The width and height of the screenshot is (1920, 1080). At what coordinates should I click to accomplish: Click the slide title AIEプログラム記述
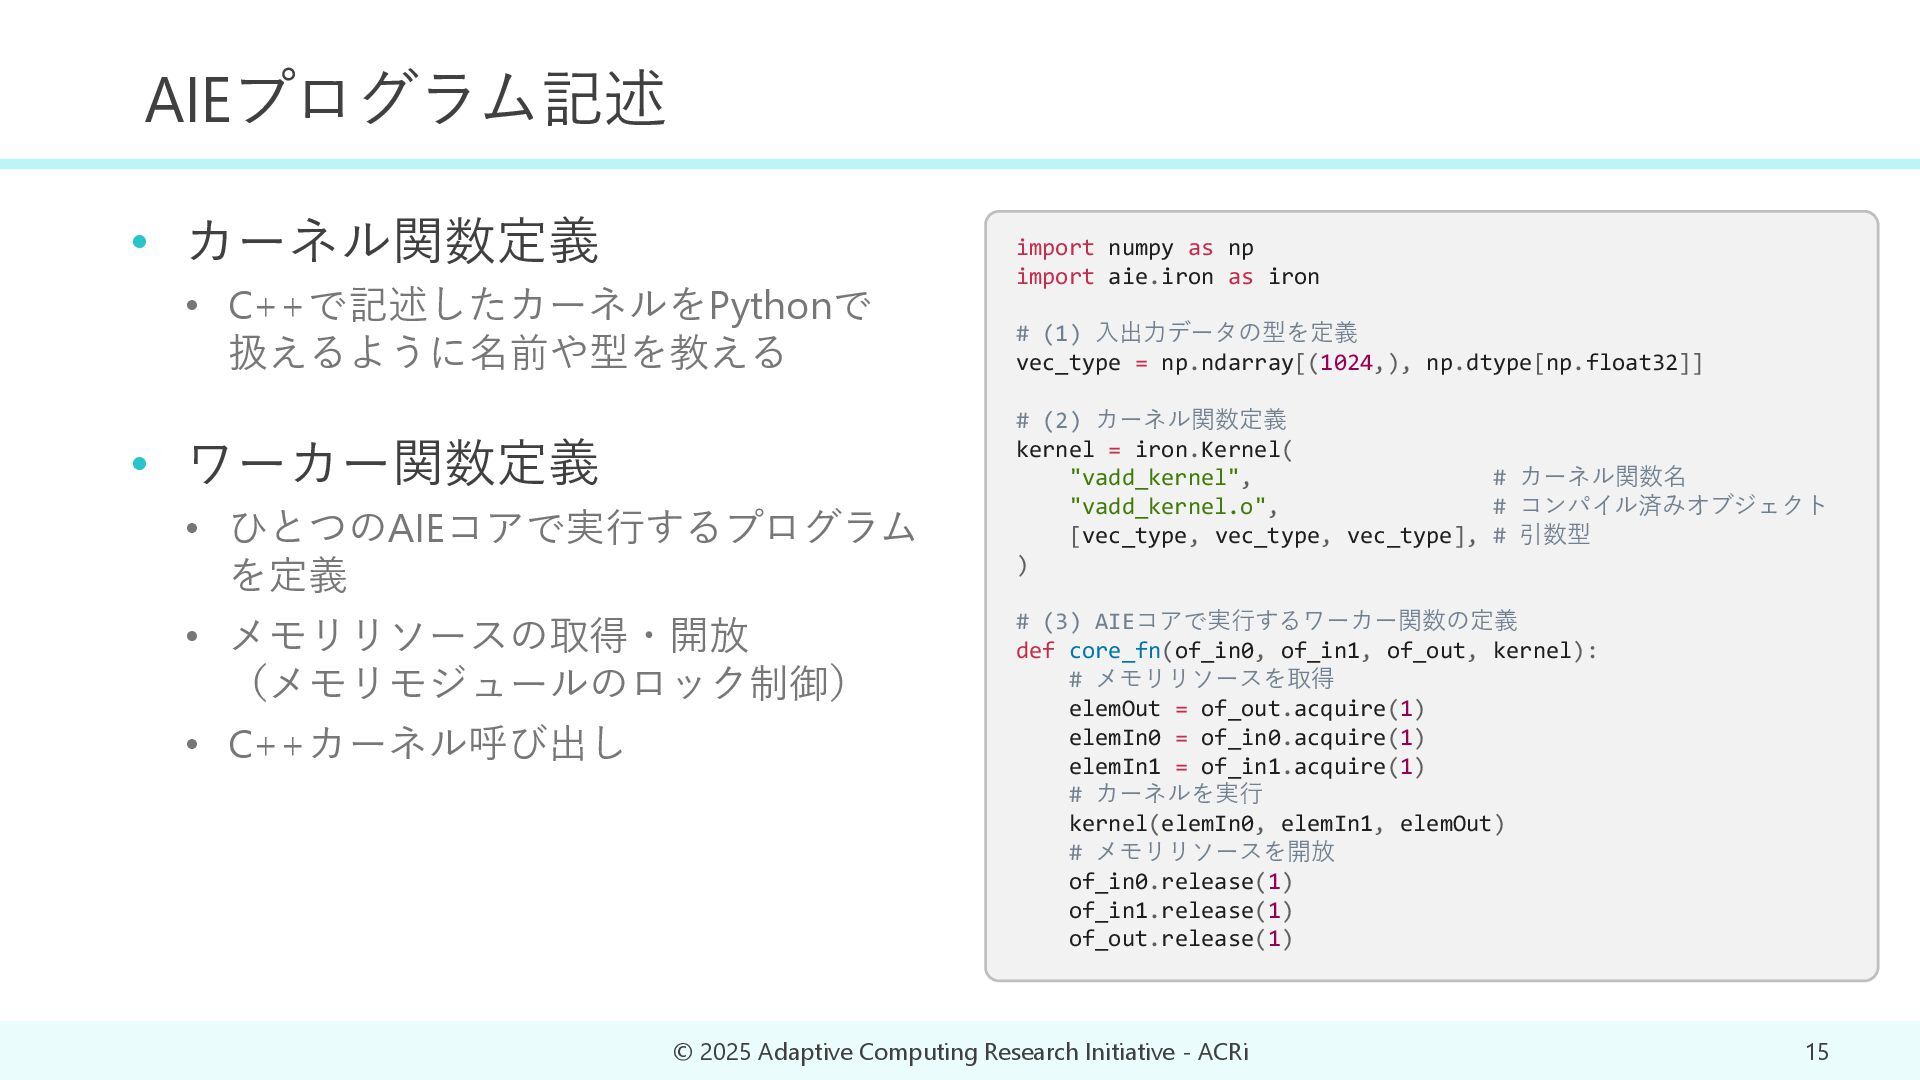[x=405, y=98]
